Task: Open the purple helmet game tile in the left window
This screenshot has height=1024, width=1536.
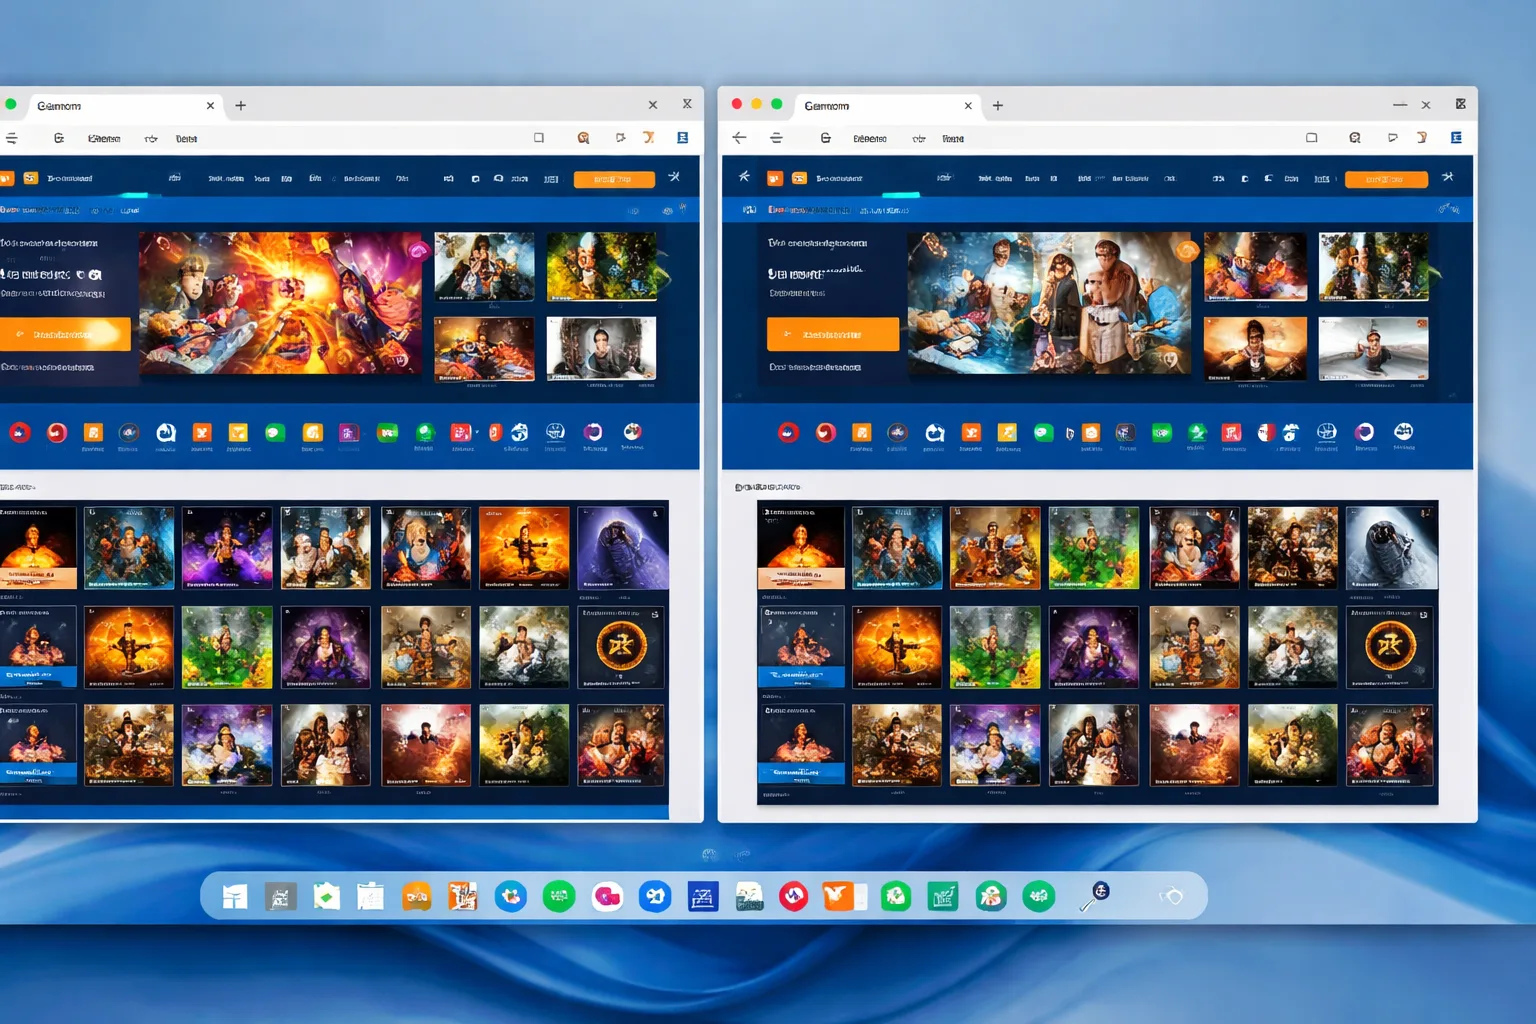Action: [x=622, y=548]
